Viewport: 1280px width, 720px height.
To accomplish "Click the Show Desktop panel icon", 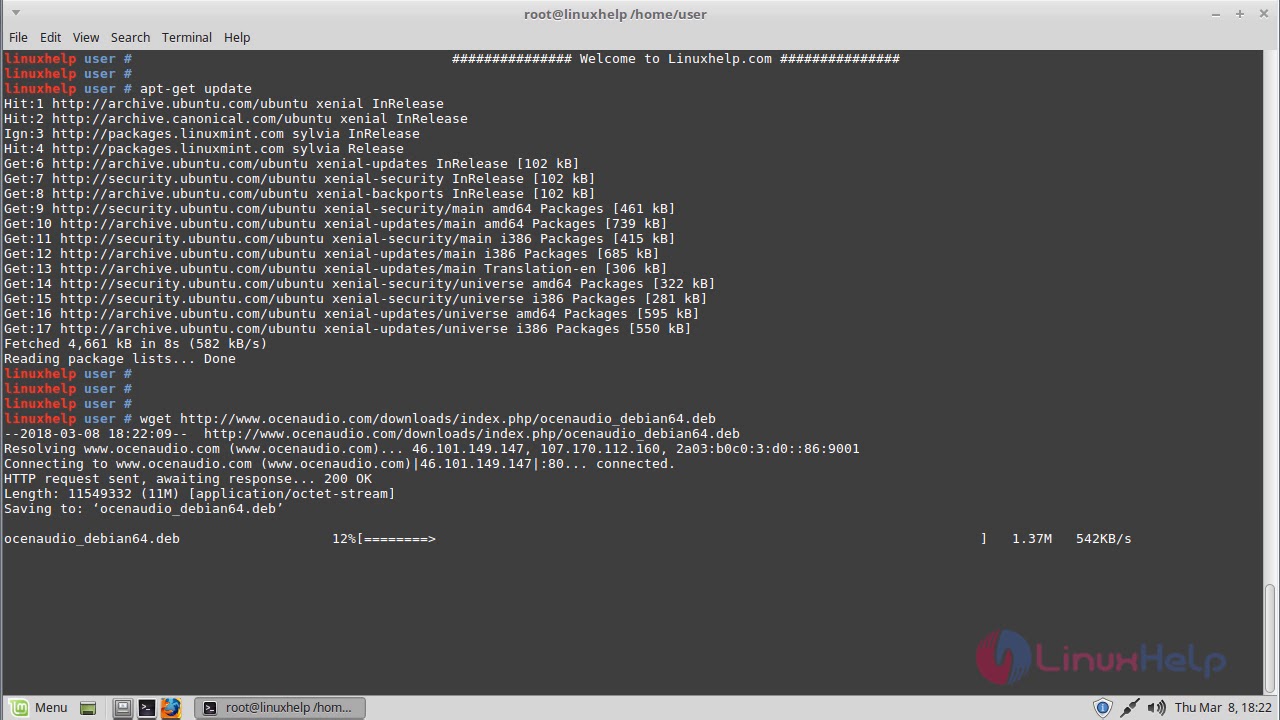I will (88, 708).
